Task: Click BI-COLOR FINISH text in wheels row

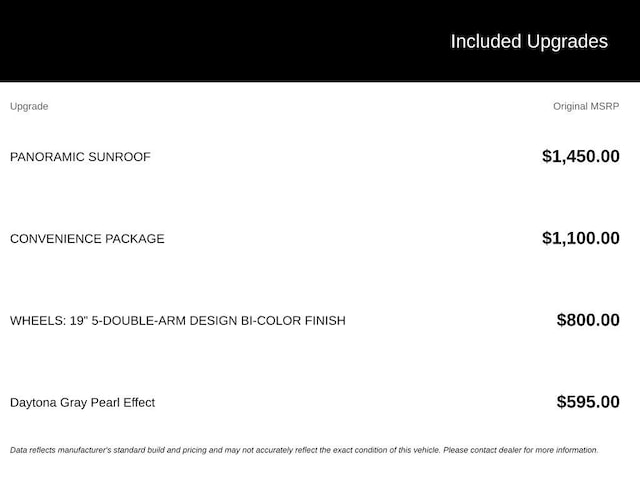Action: point(293,321)
